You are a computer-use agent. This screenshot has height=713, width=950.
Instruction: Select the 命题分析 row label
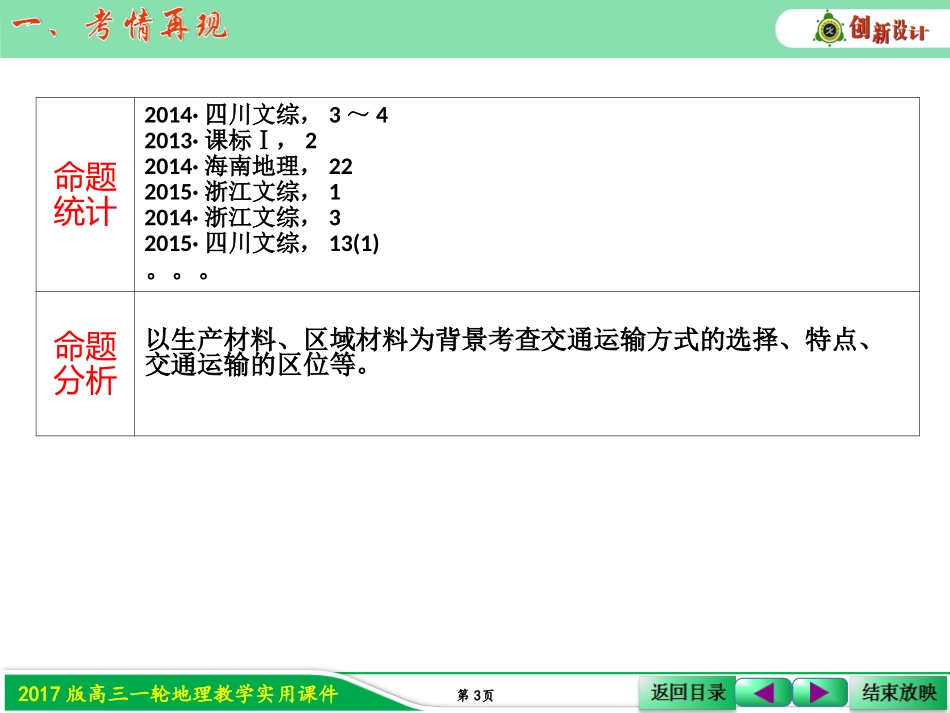pyautogui.click(x=85, y=363)
